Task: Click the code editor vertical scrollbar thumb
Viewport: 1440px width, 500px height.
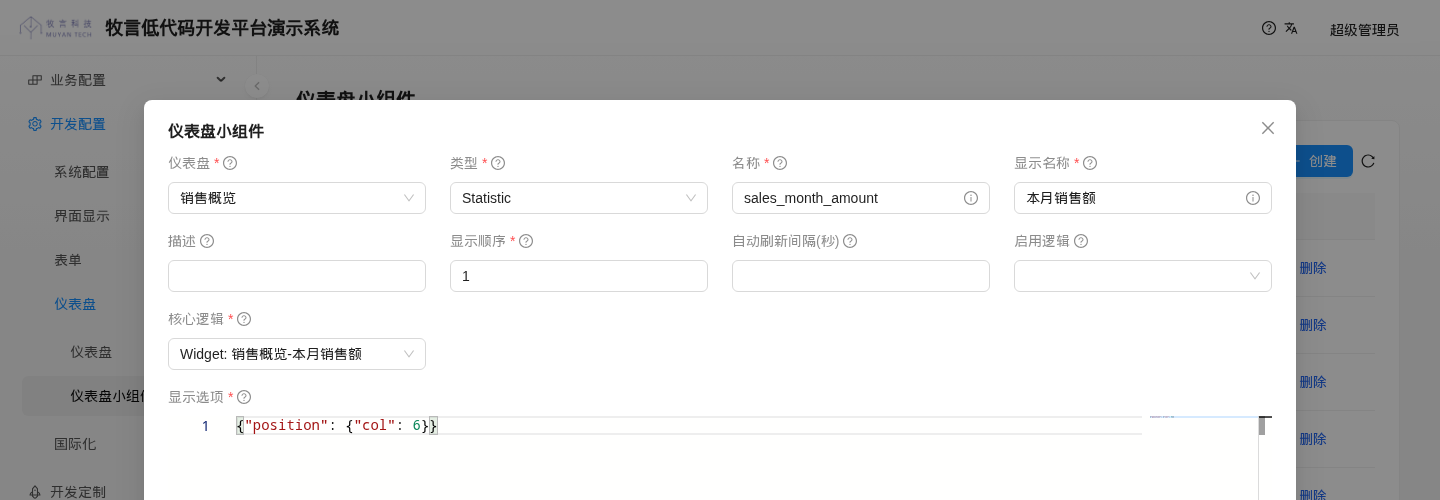Action: coord(1262,426)
